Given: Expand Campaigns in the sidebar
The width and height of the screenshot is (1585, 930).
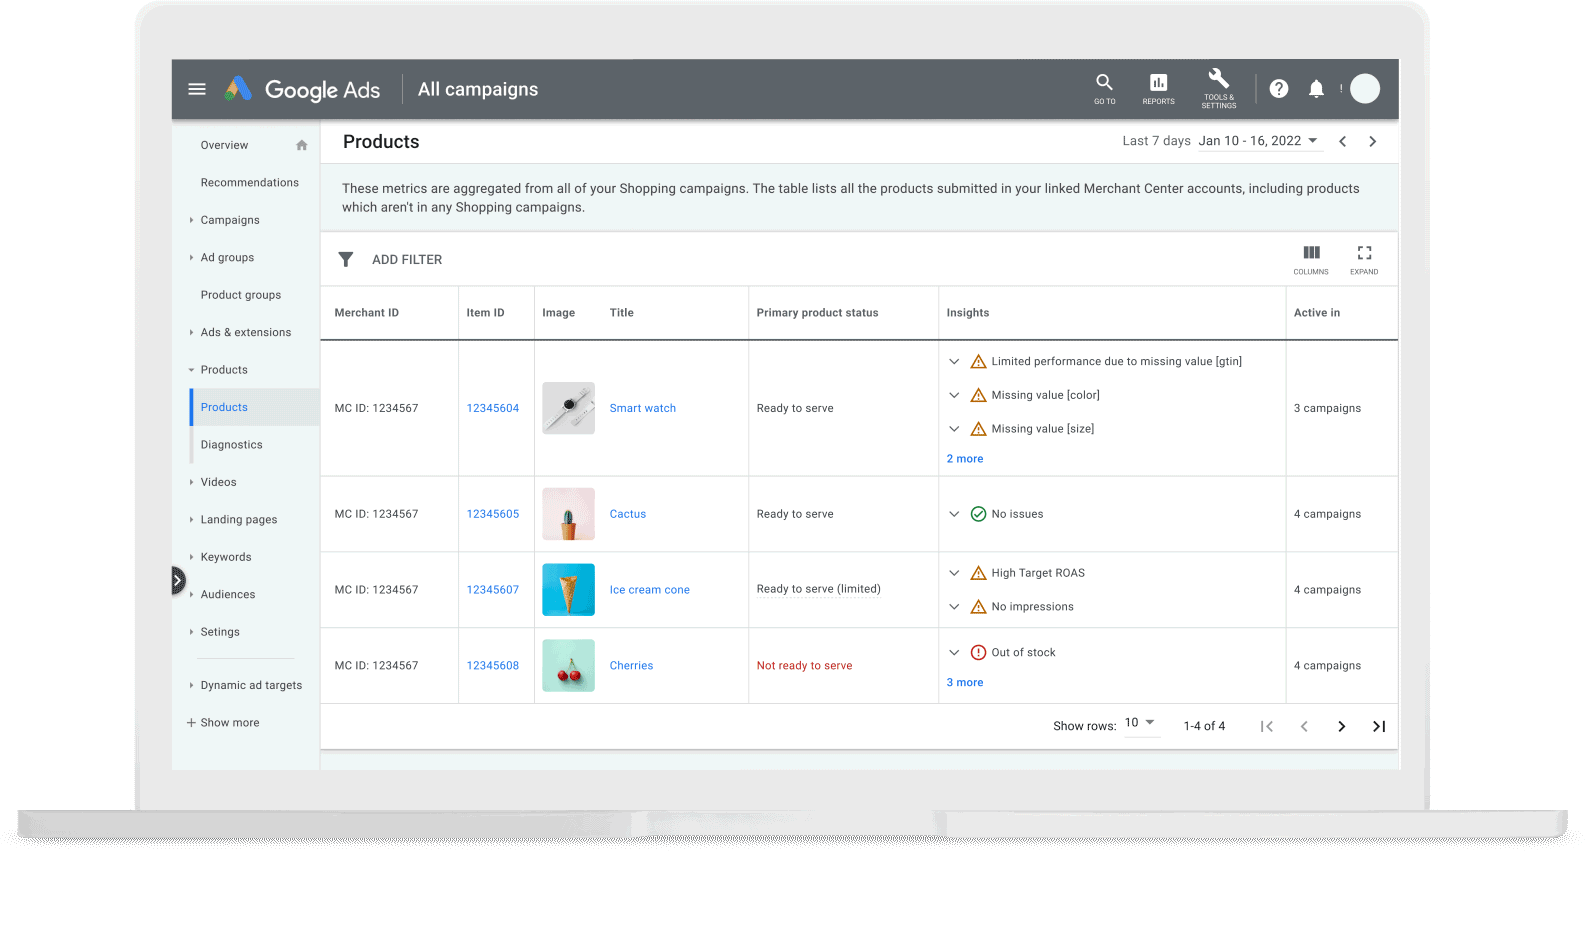Looking at the screenshot, I should coord(229,220).
